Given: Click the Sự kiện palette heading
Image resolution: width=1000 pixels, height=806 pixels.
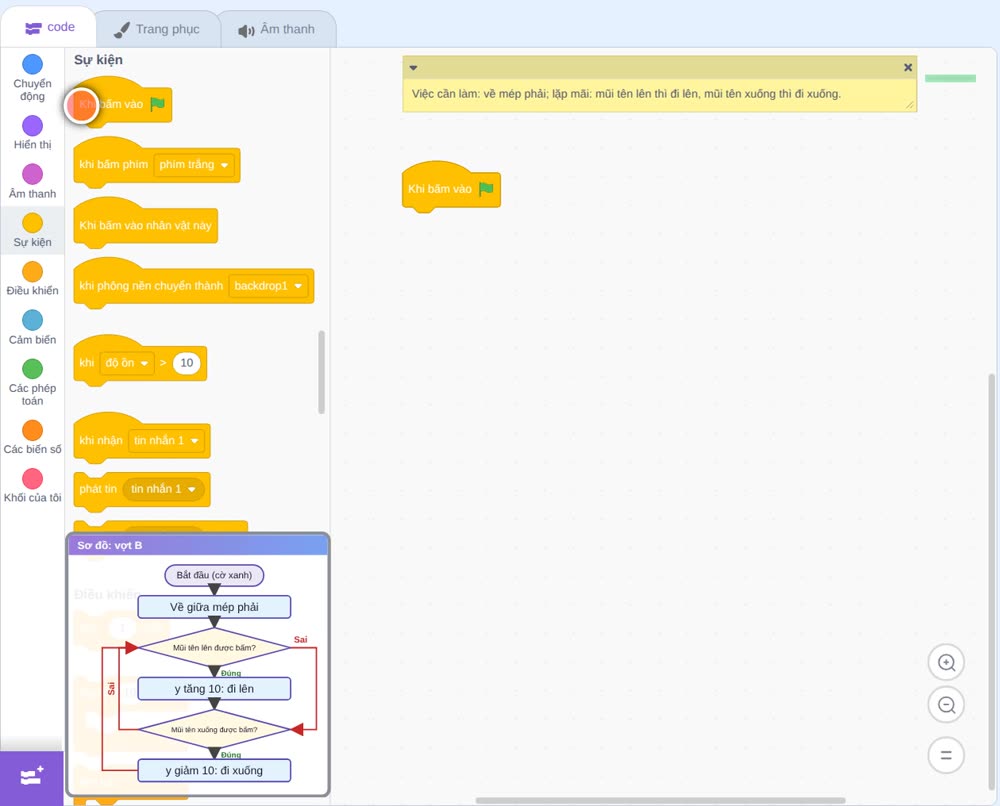Looking at the screenshot, I should coord(98,60).
